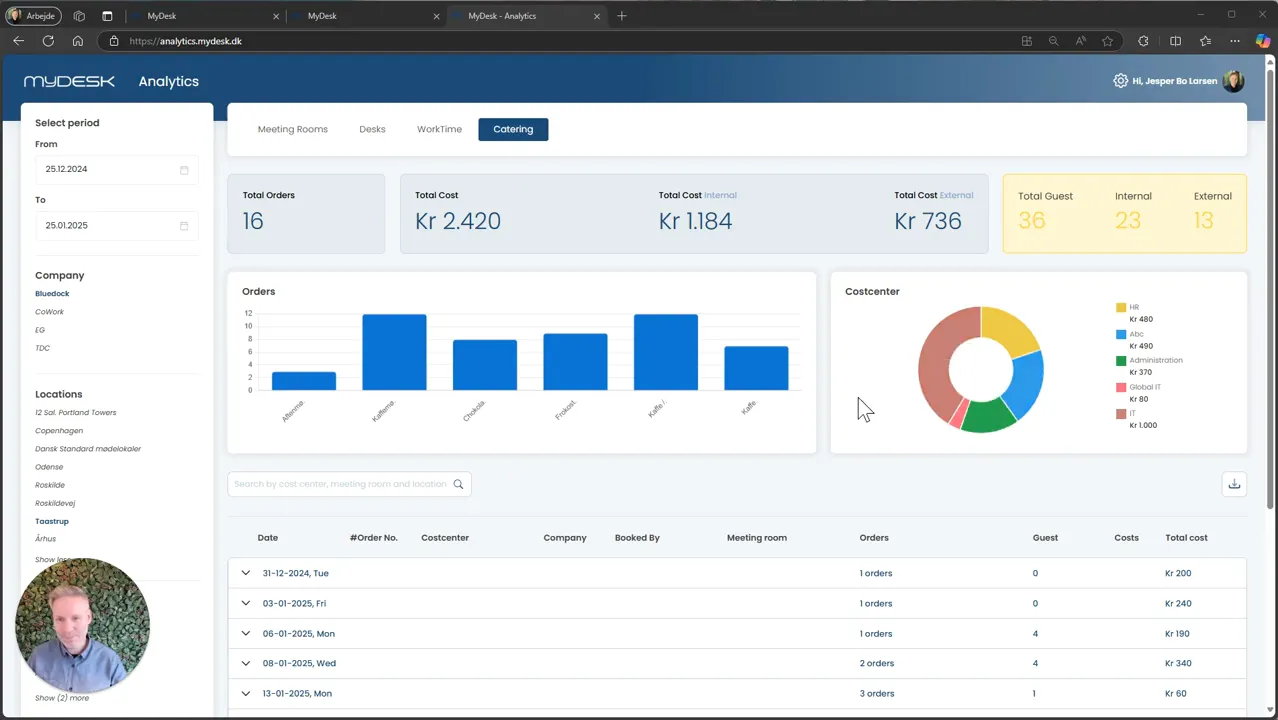Click the "3 orders" cell
Viewport: 1278px width, 720px height.
(876, 693)
